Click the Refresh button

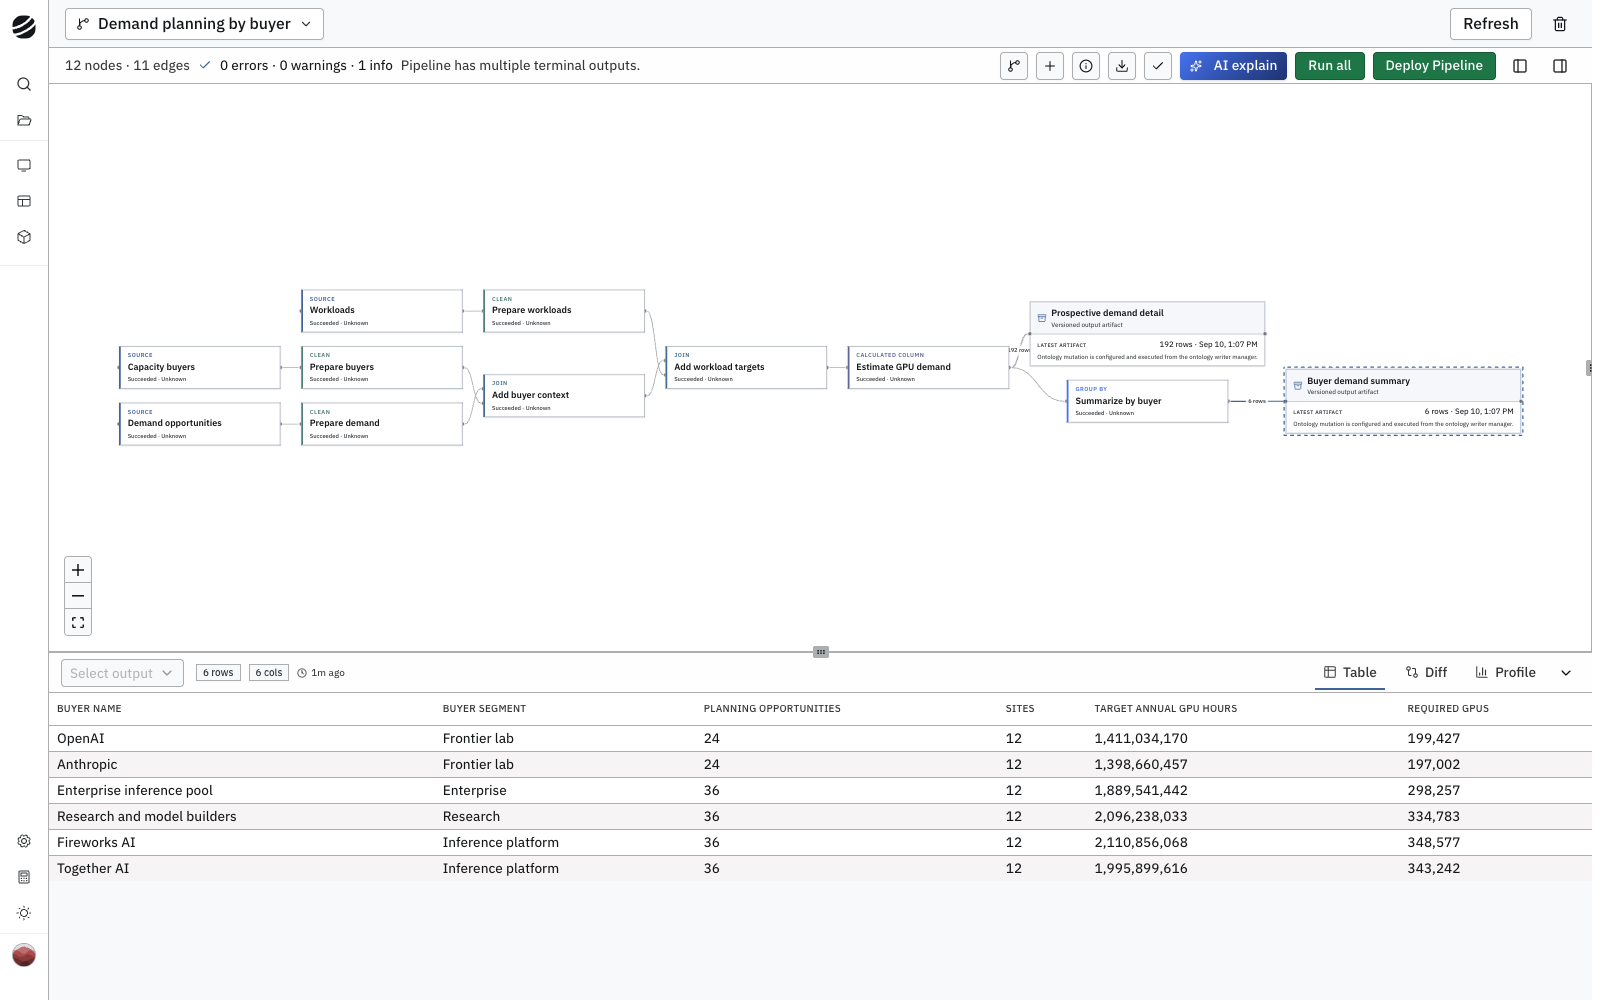(x=1490, y=24)
